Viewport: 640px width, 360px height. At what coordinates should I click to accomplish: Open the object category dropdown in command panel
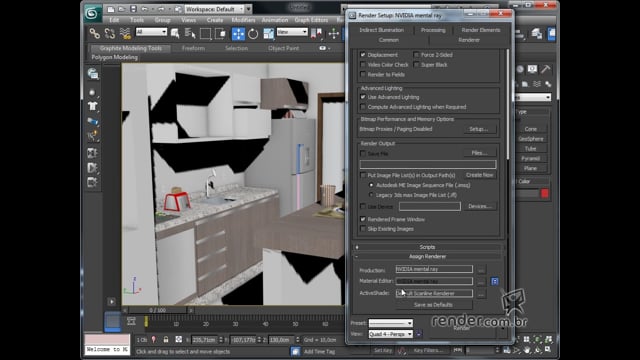(532, 97)
